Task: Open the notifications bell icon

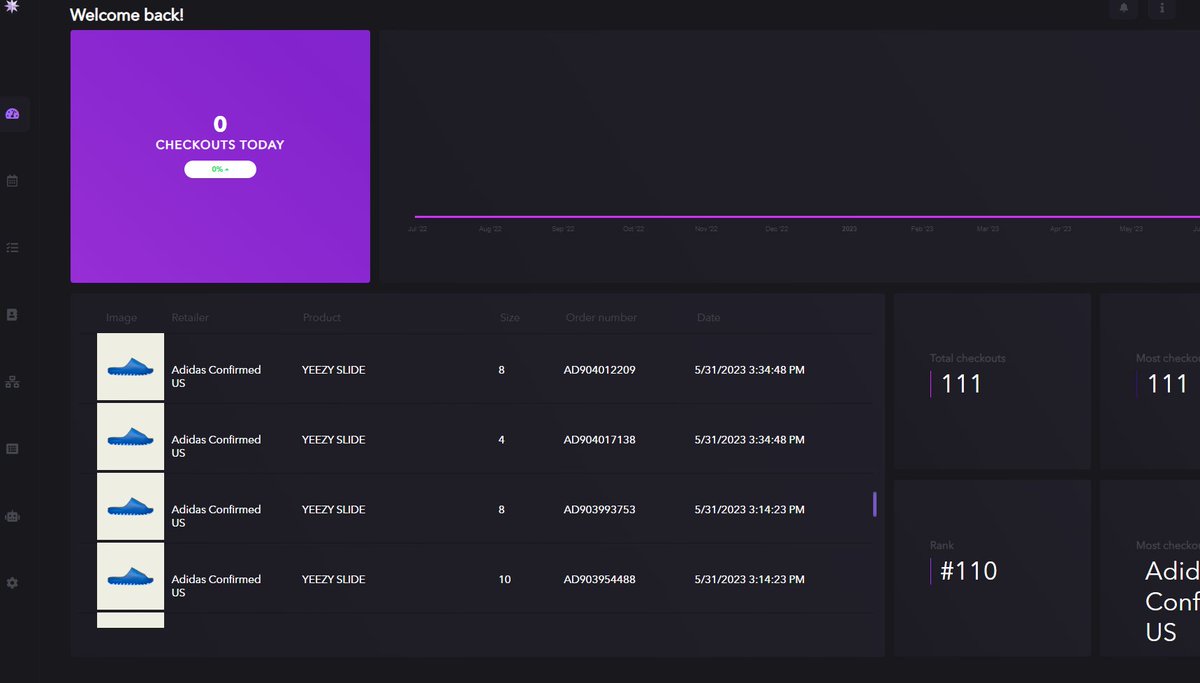Action: tap(1124, 8)
